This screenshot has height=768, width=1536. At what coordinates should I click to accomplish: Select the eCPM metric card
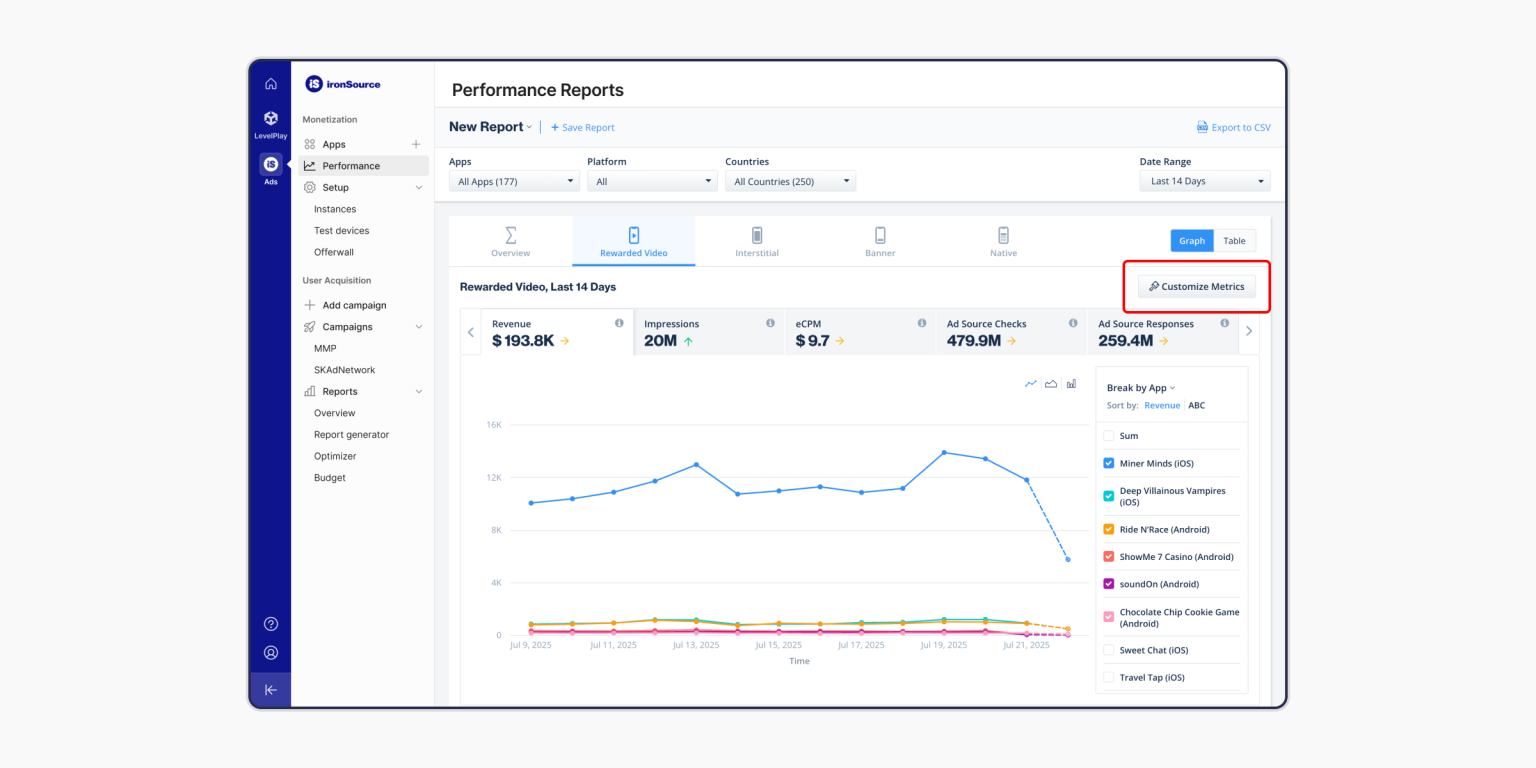click(x=860, y=331)
